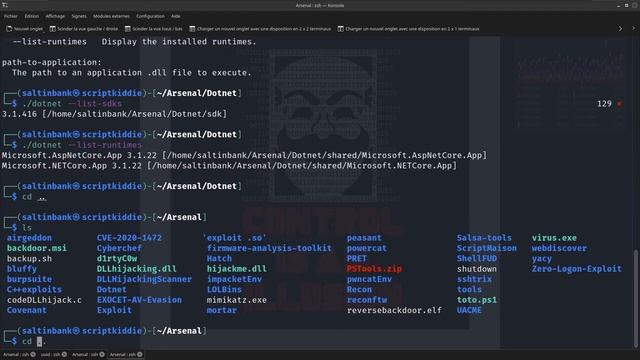Screen dimensions: 640x360
Task: Click the ./dotnet --list-sdks command line
Action: pos(72,104)
